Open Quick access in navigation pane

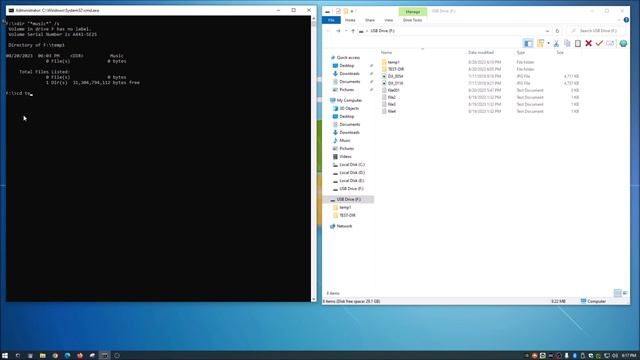[348, 58]
